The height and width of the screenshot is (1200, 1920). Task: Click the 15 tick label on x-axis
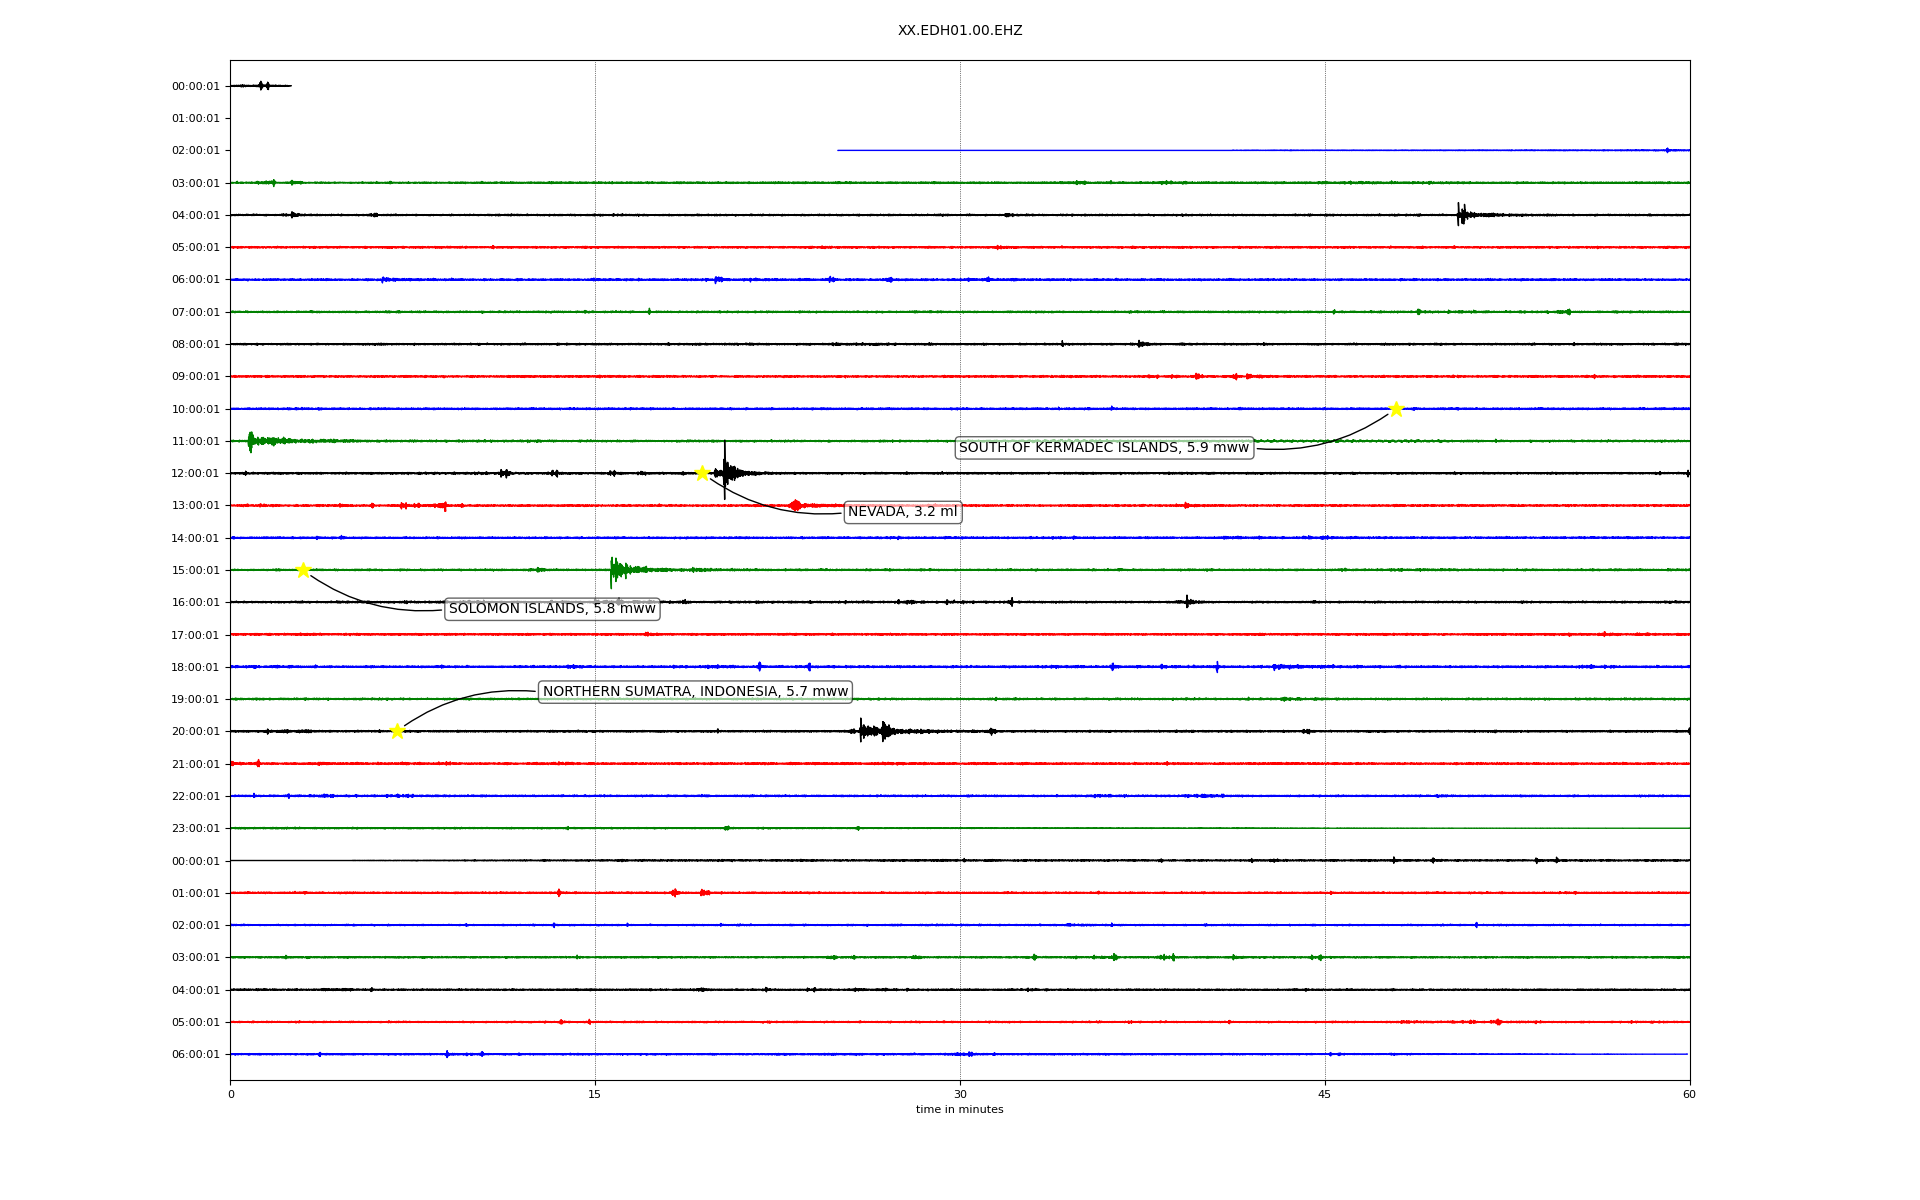595,1094
